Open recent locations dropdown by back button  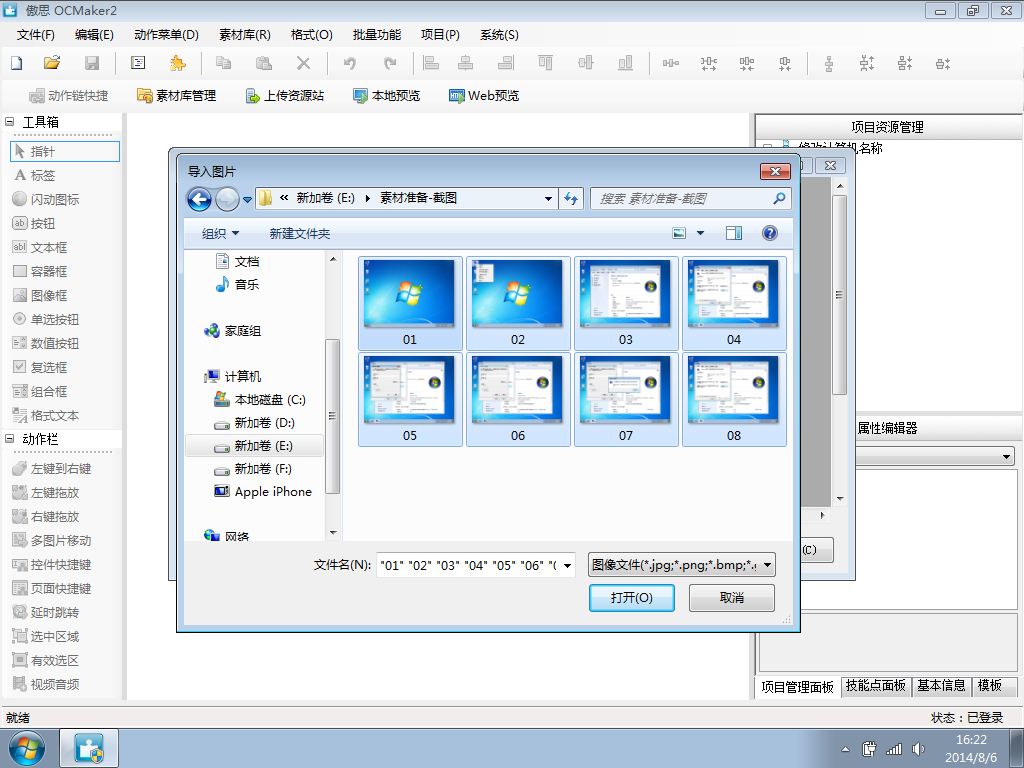248,199
